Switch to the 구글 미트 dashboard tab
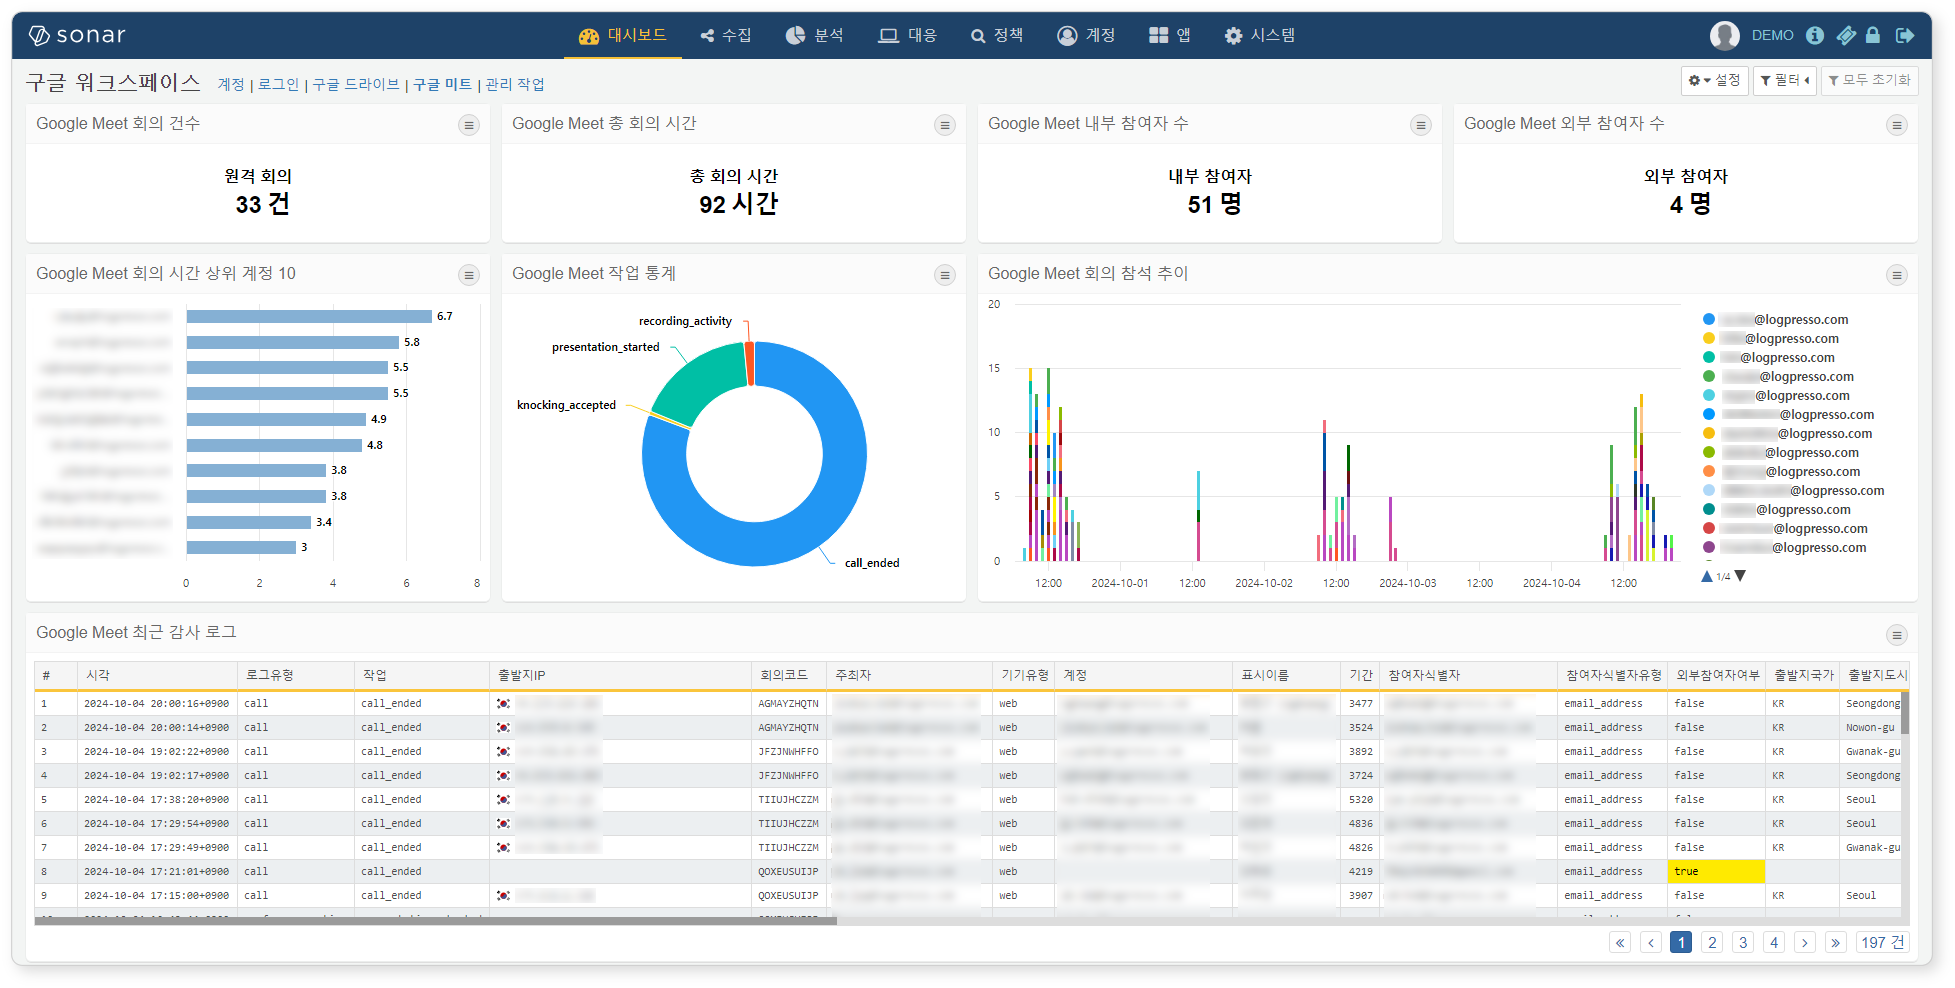 442,84
